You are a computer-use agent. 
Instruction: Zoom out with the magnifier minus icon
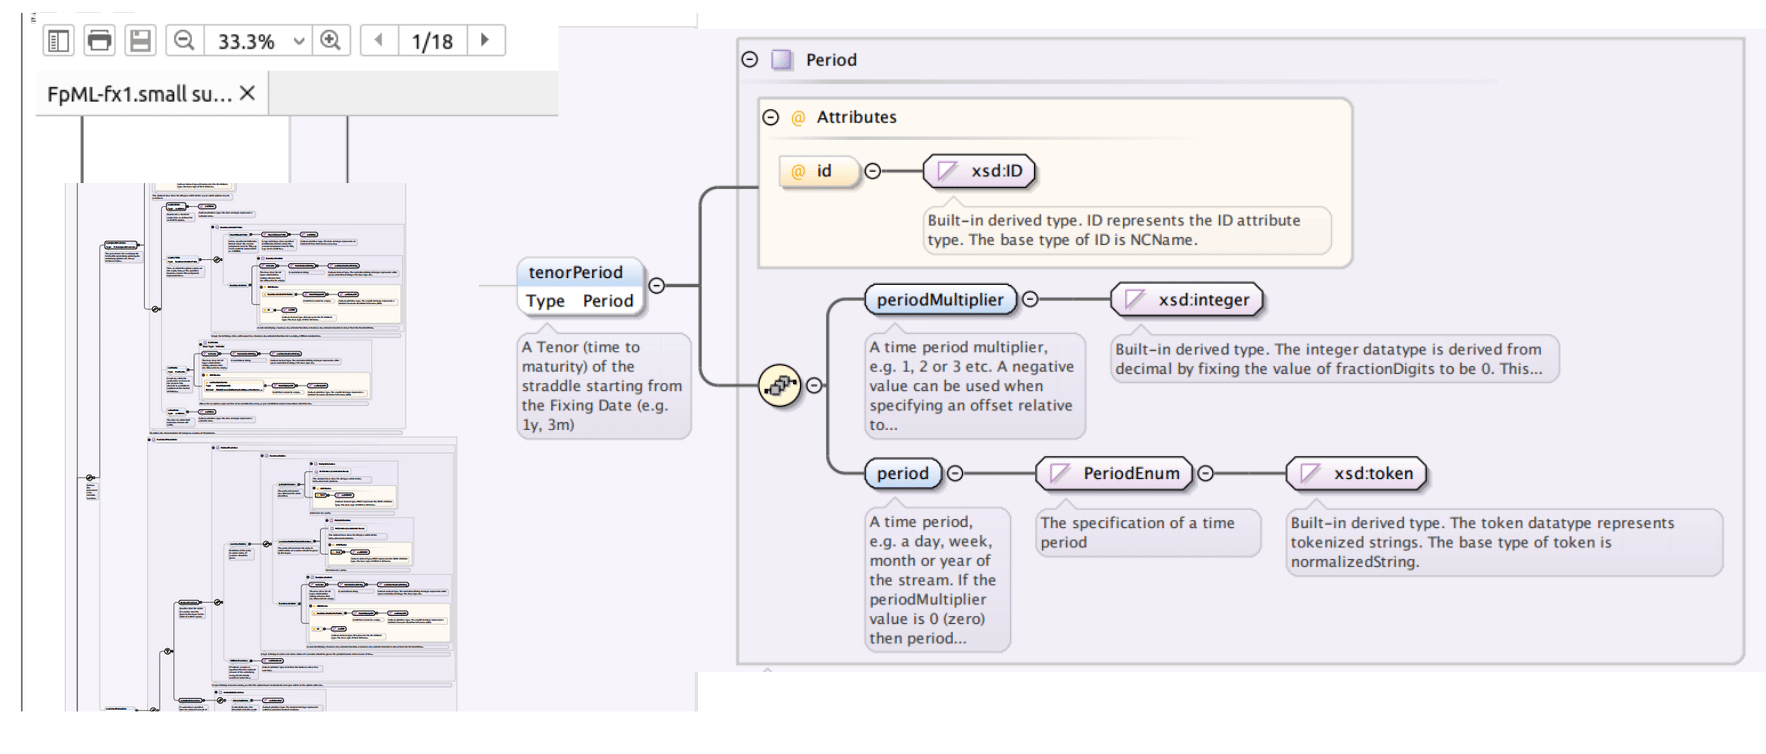click(184, 41)
